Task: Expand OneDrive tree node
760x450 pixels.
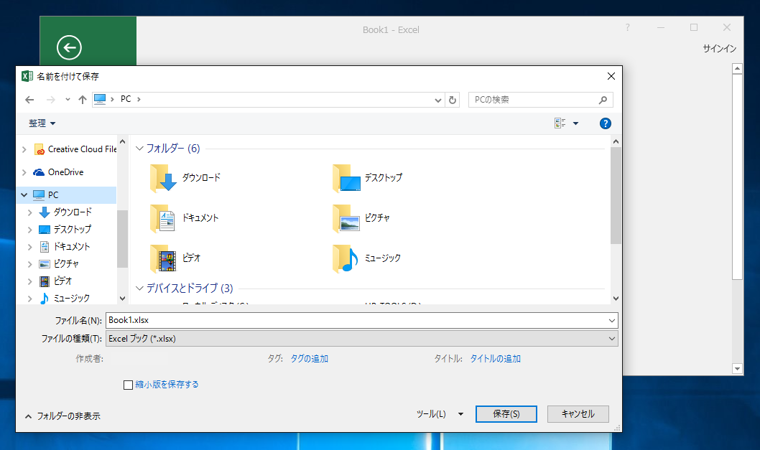Action: coord(24,172)
